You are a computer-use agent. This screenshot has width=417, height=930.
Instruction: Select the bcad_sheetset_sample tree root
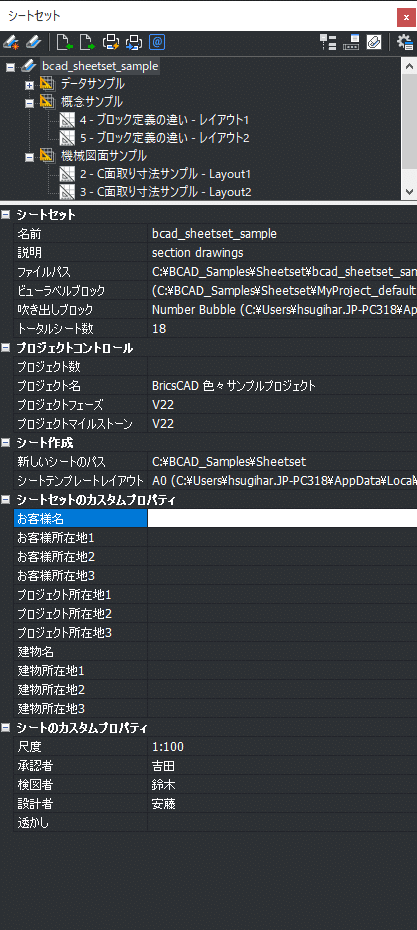(x=100, y=66)
